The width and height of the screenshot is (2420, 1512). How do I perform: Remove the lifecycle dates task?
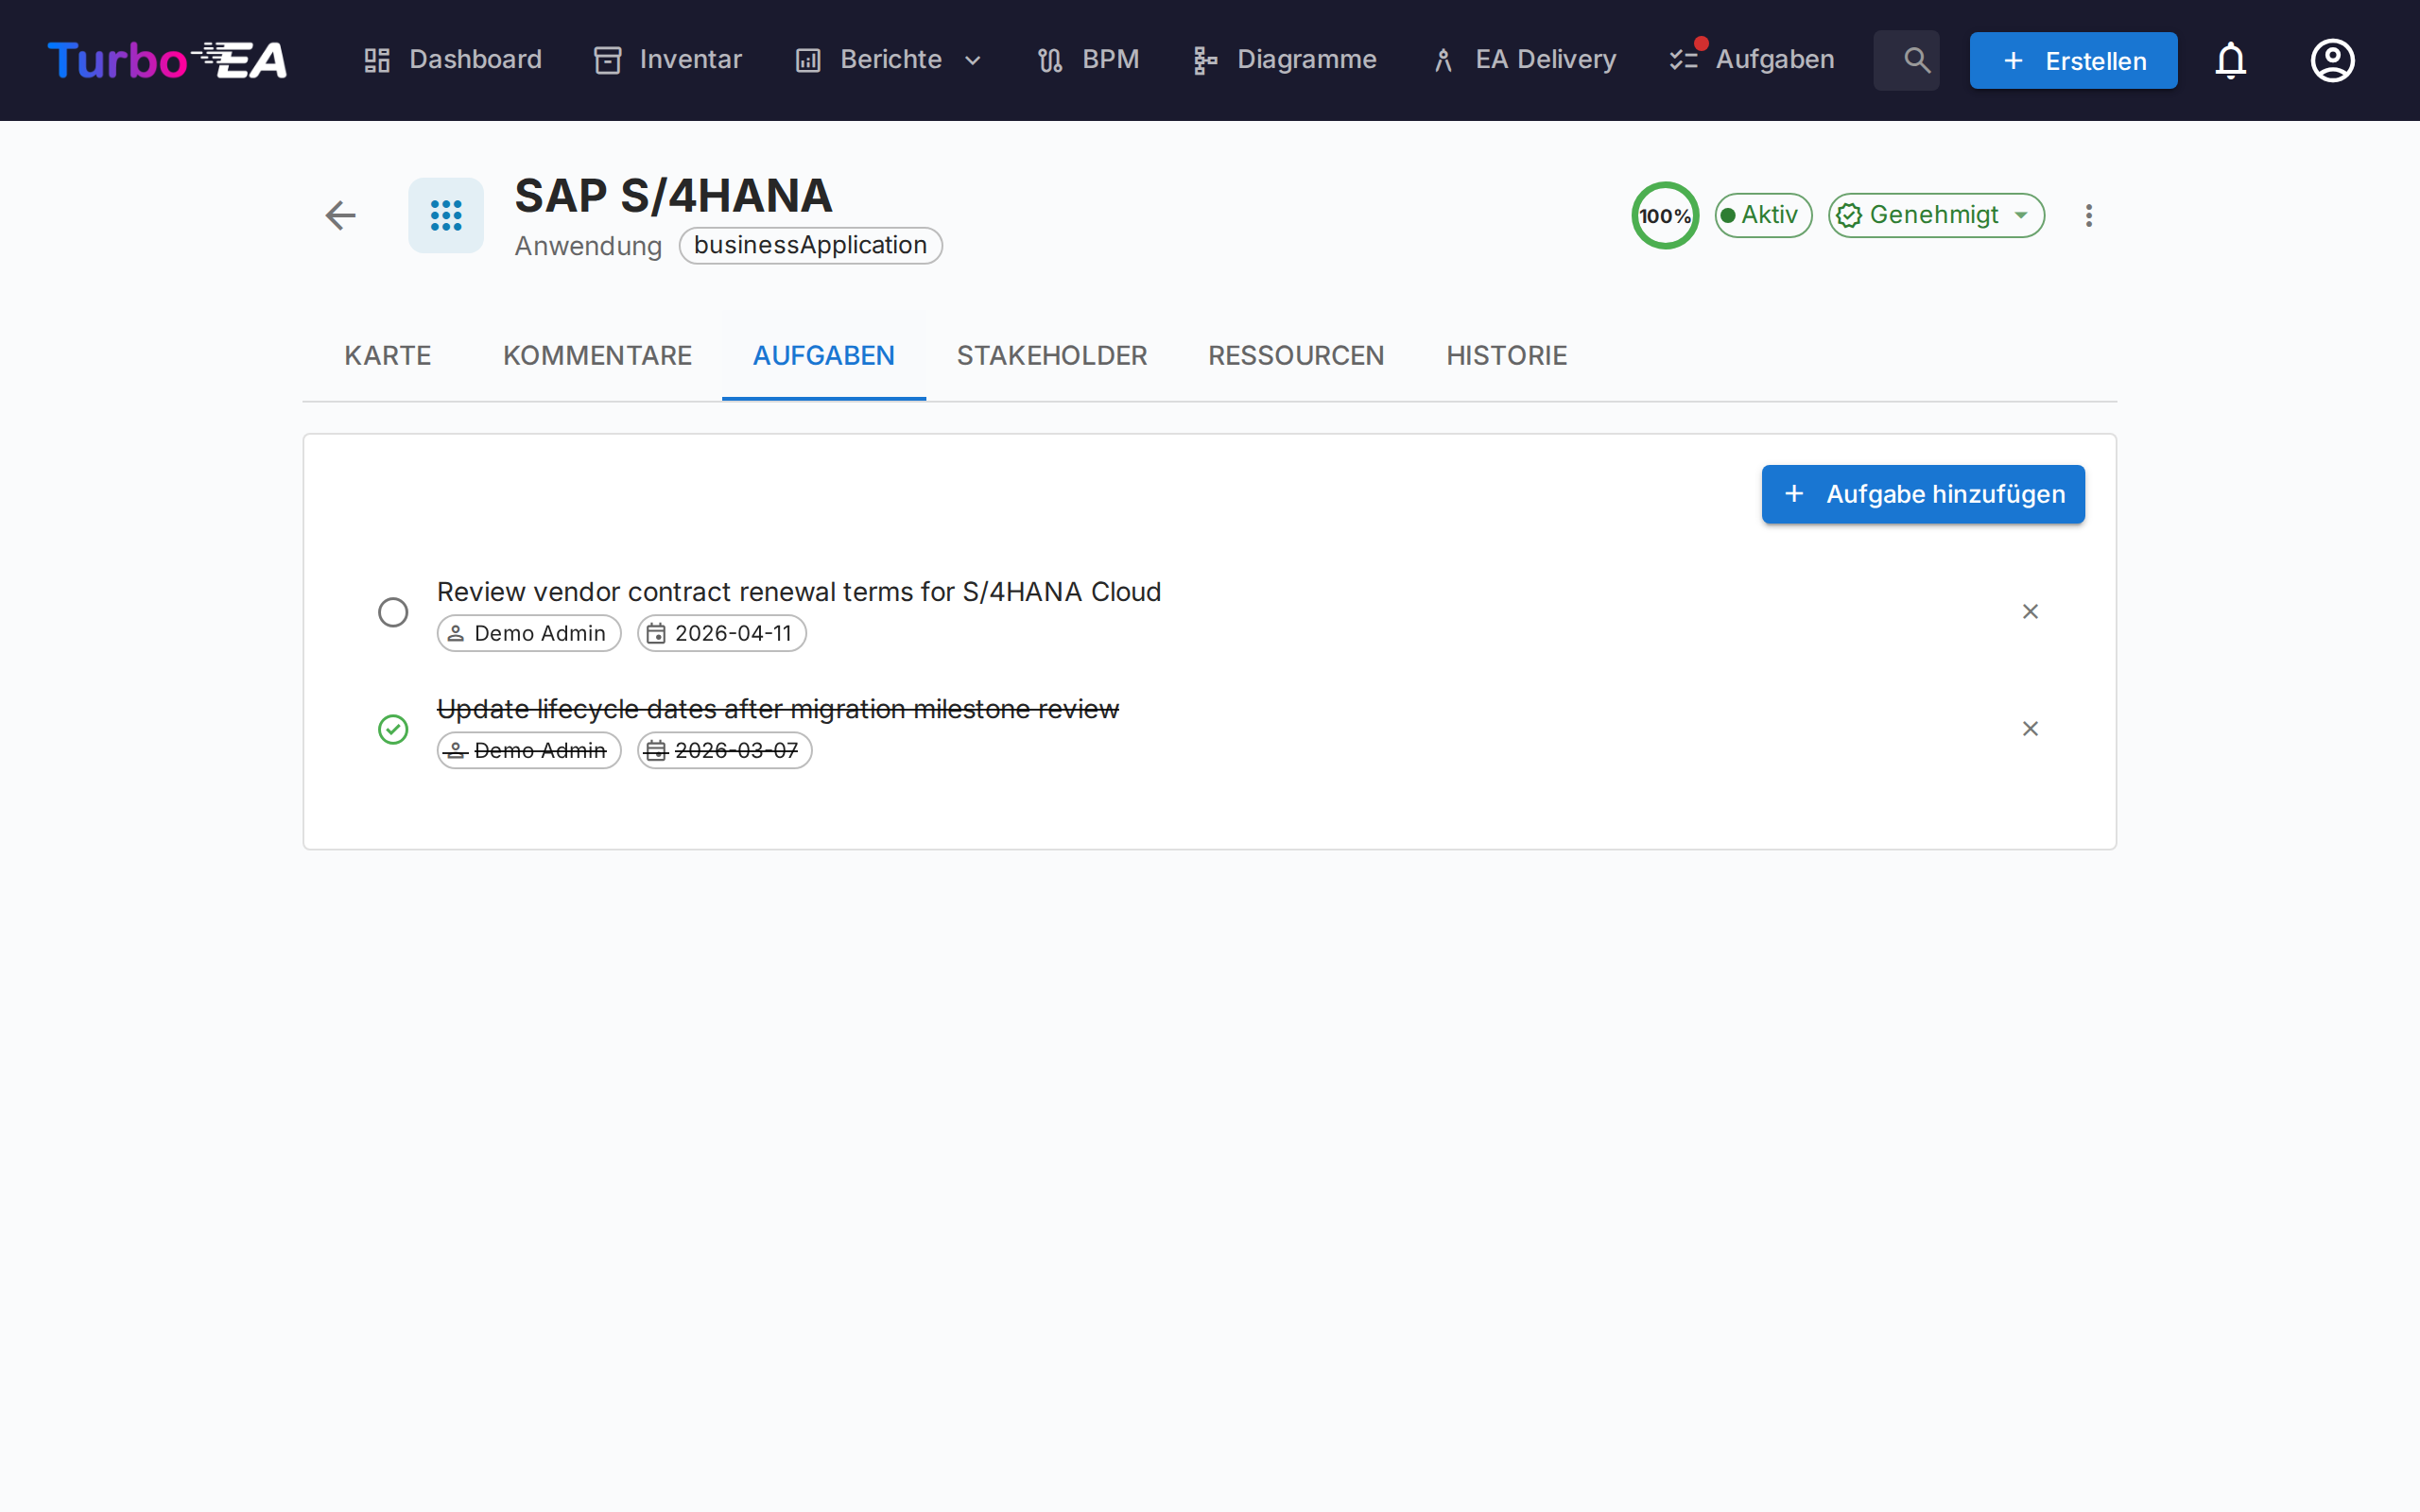2029,728
